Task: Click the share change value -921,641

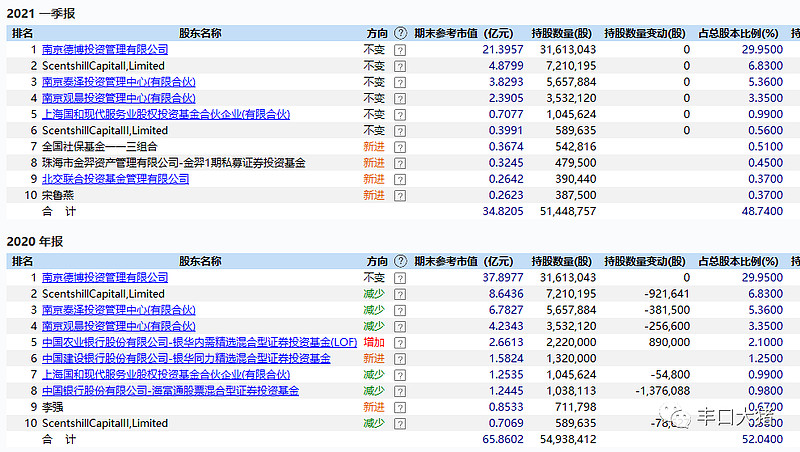Action: [667, 294]
